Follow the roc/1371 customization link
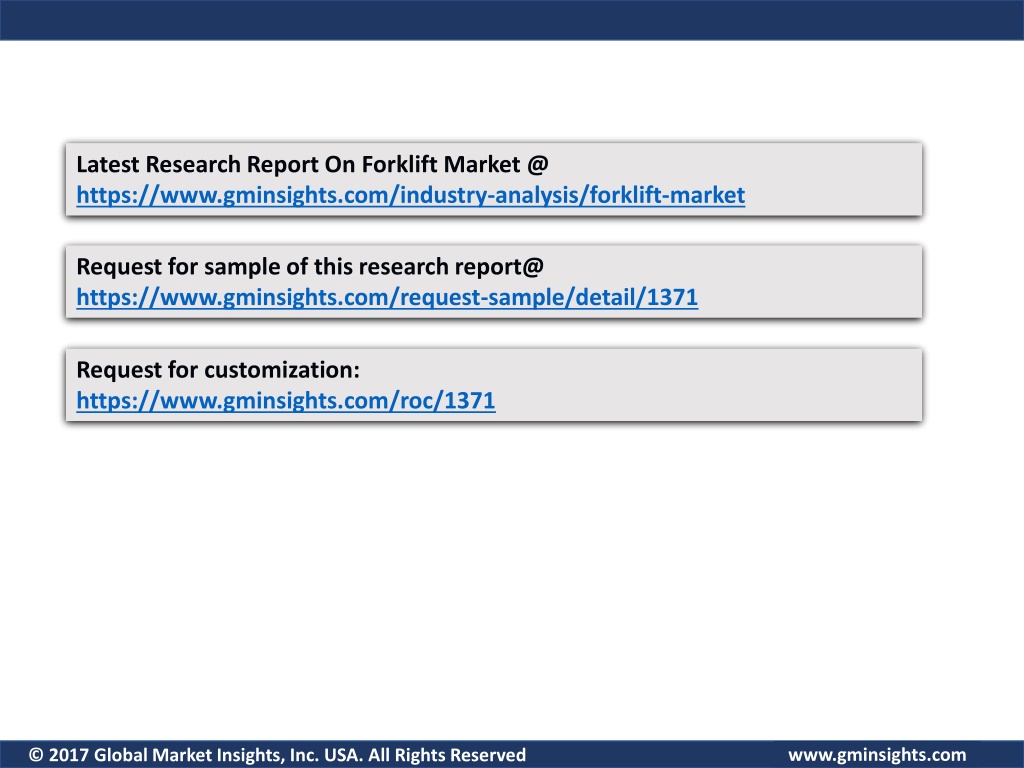The width and height of the screenshot is (1024, 768). tap(286, 400)
